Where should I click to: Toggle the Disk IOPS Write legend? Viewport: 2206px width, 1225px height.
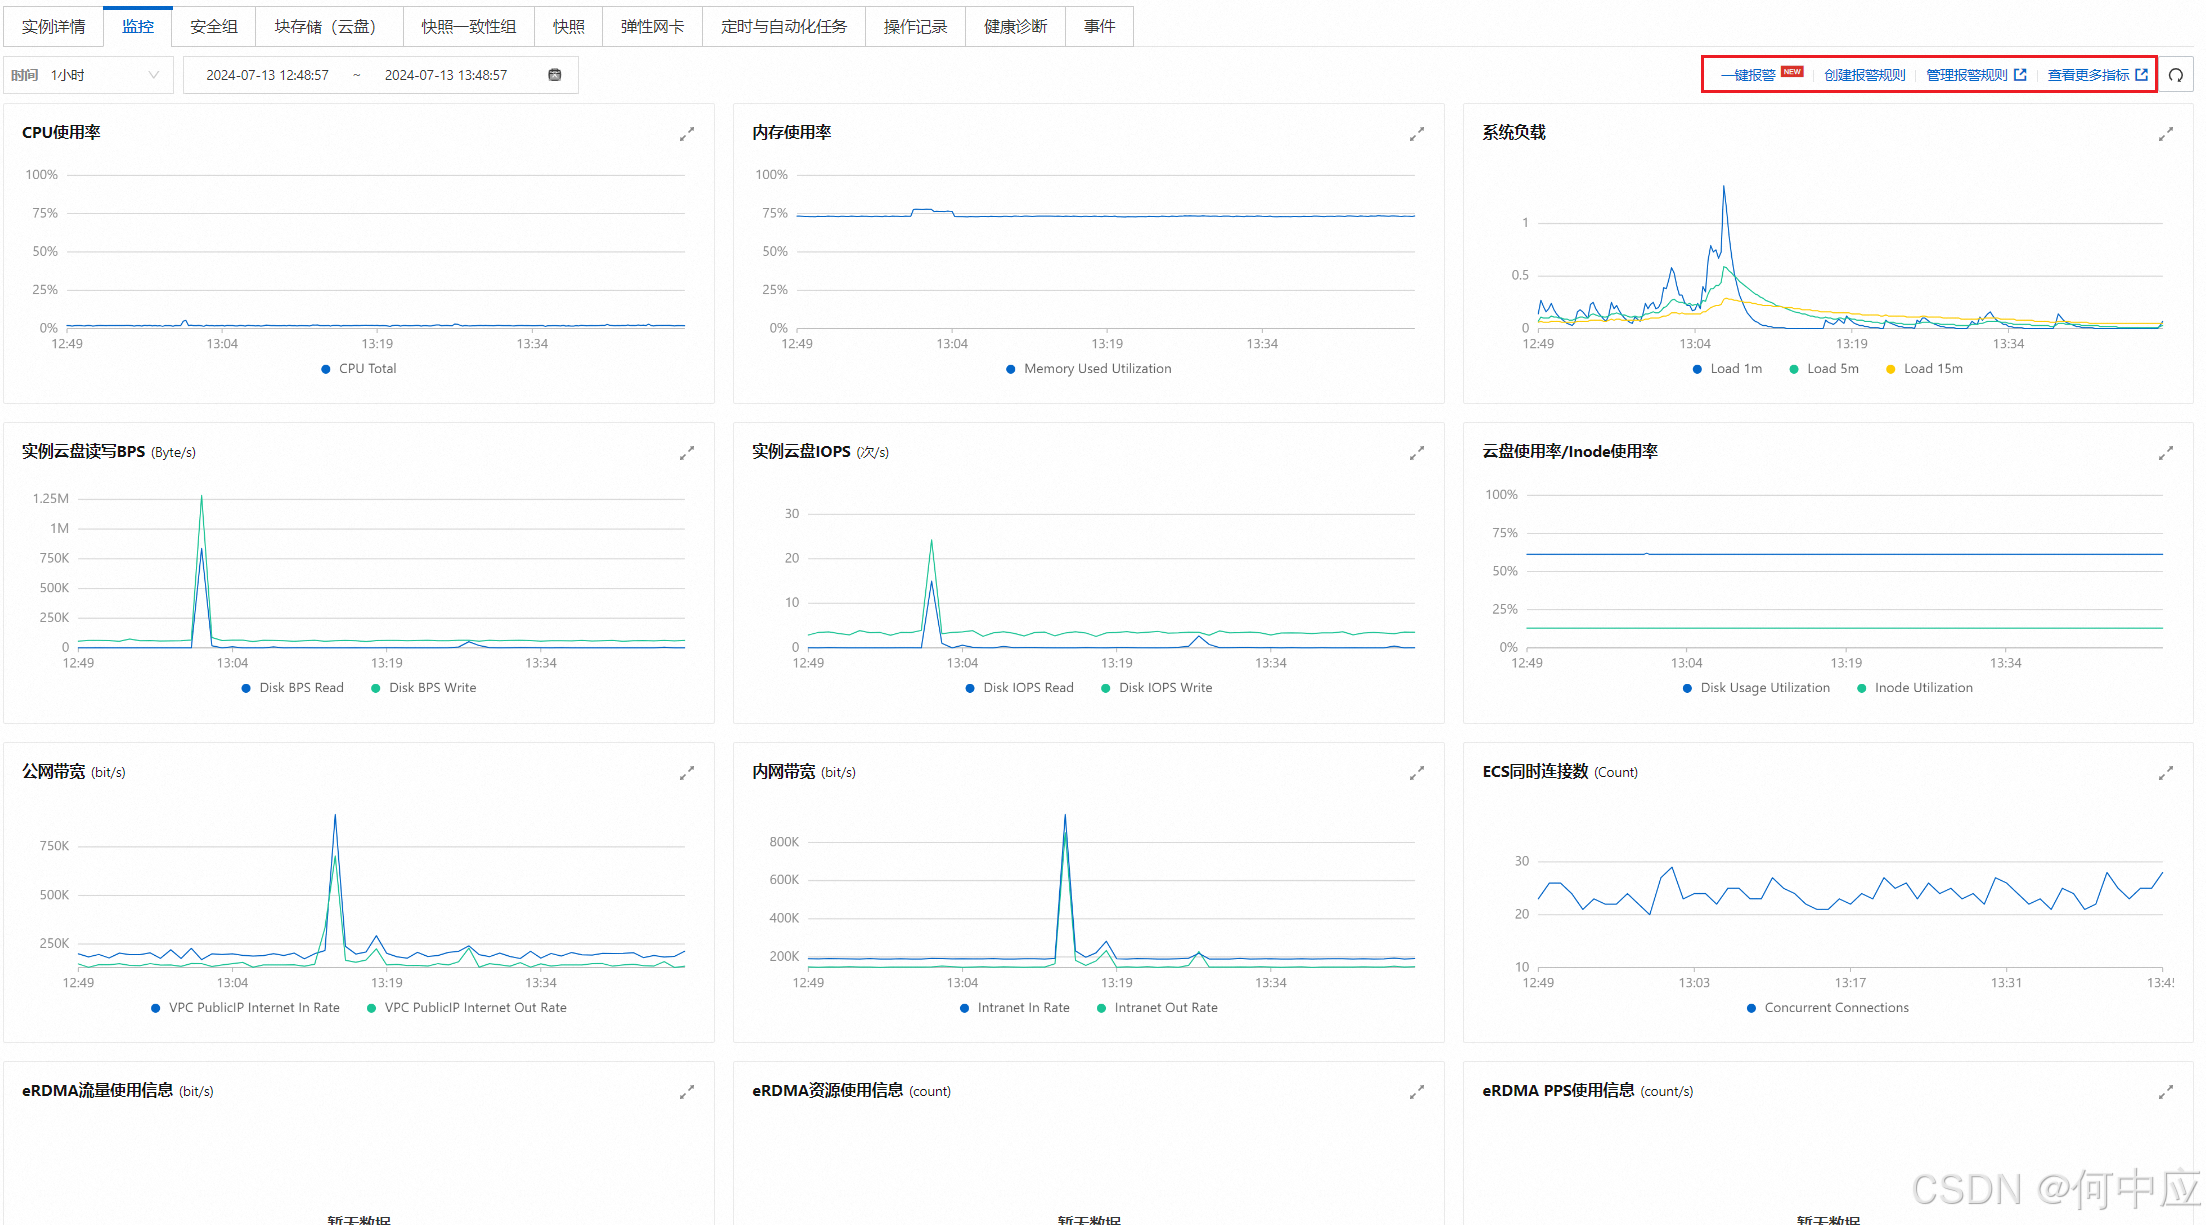(x=1156, y=688)
